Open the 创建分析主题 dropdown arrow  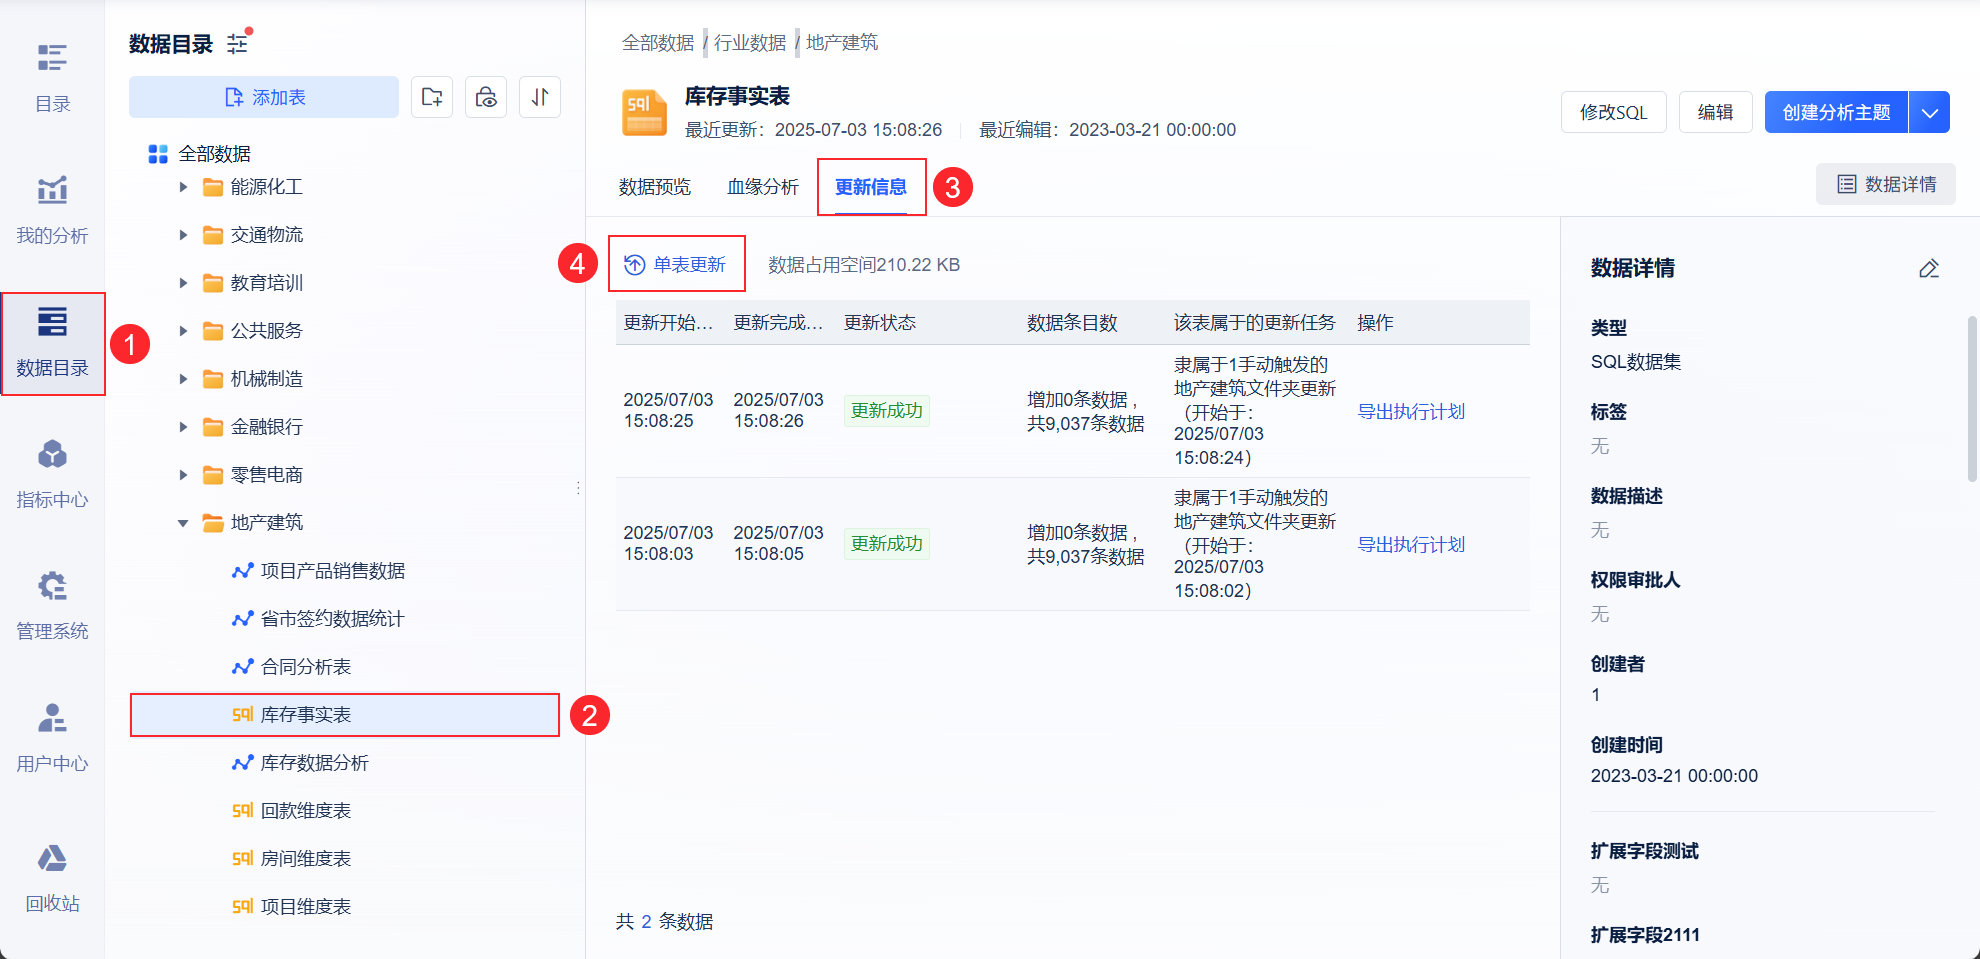(1930, 112)
